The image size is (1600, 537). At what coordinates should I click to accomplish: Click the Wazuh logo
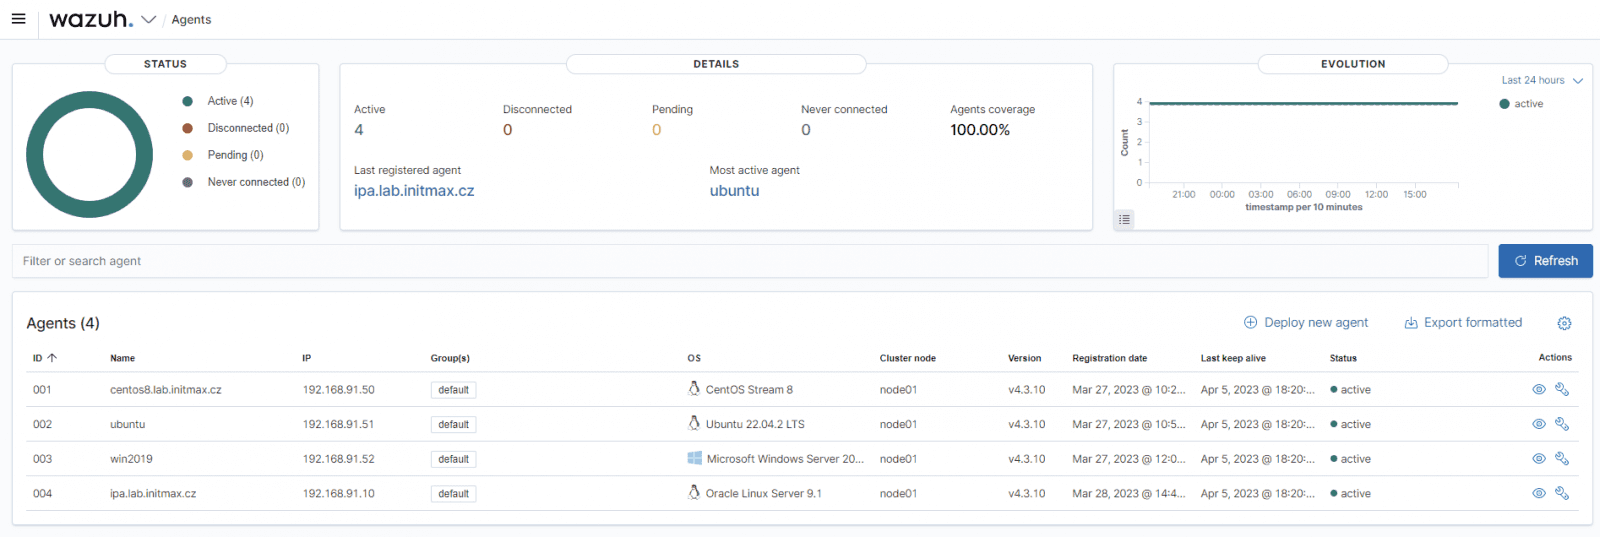point(91,19)
